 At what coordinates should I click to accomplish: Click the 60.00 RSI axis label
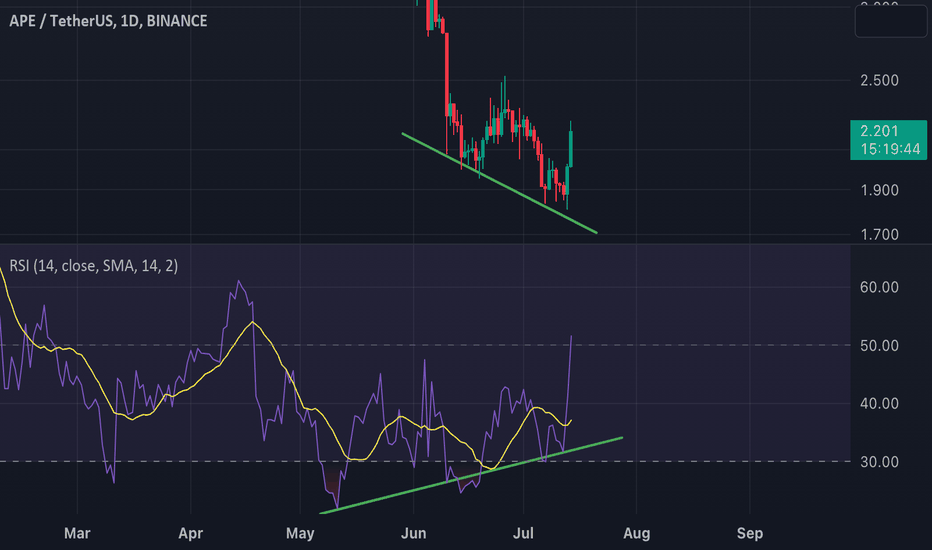pyautogui.click(x=879, y=287)
